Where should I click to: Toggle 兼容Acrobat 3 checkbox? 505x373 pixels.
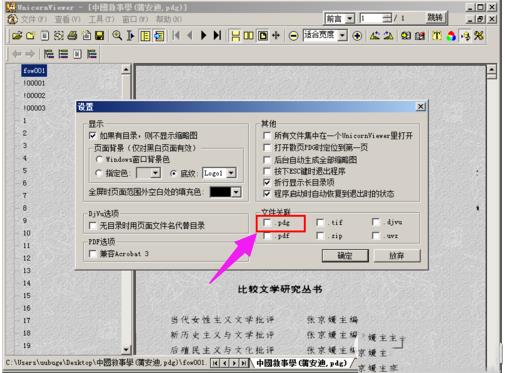tap(93, 254)
